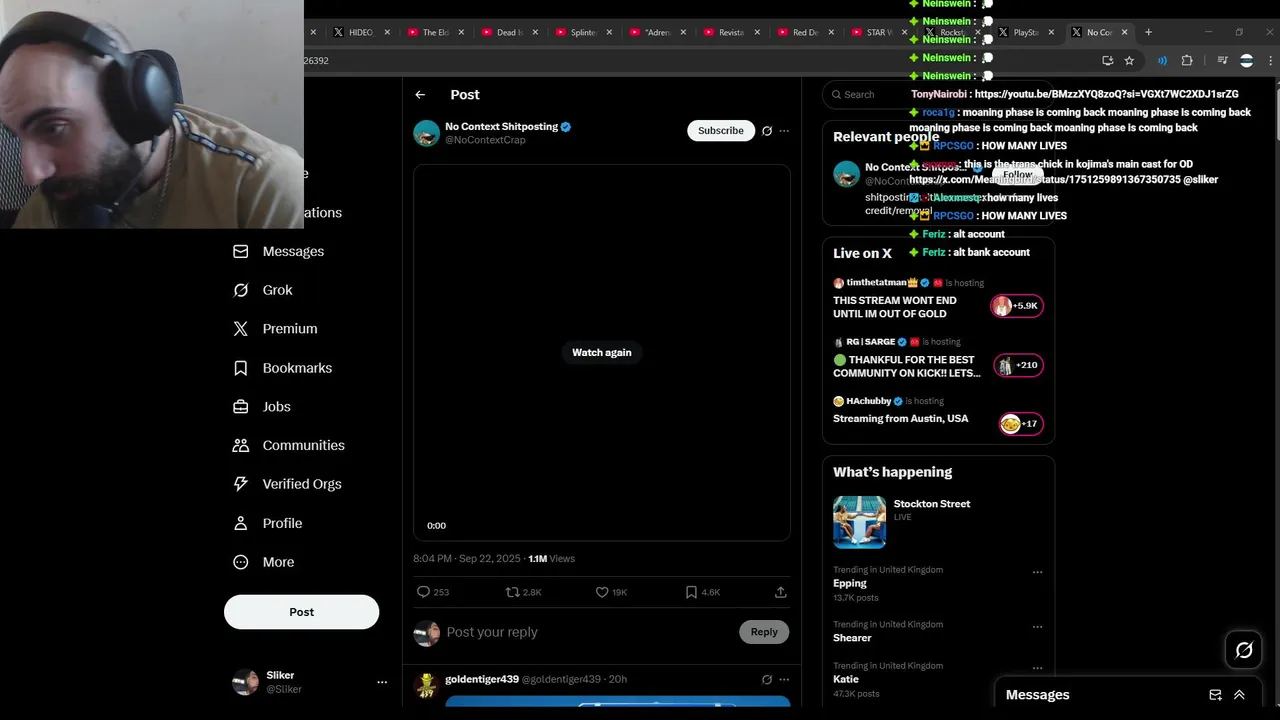Click the Jobs briefcase icon

pyautogui.click(x=240, y=407)
